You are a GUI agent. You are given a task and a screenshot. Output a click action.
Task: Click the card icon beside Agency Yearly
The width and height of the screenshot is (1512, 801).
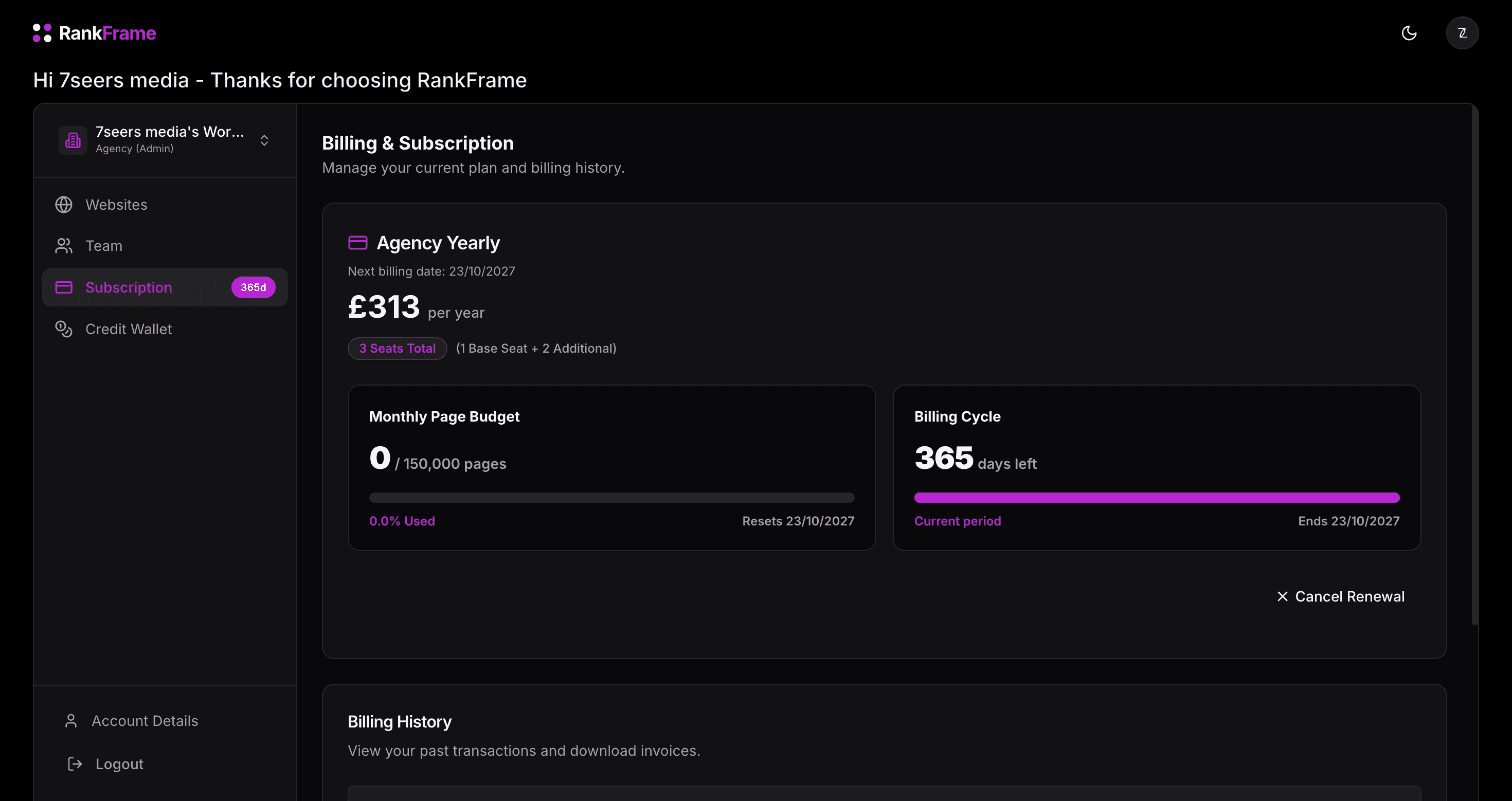click(357, 243)
